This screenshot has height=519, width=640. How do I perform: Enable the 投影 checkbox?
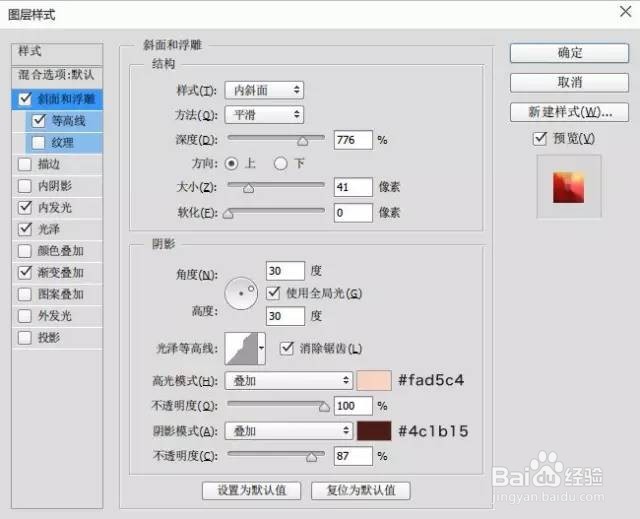tap(25, 337)
